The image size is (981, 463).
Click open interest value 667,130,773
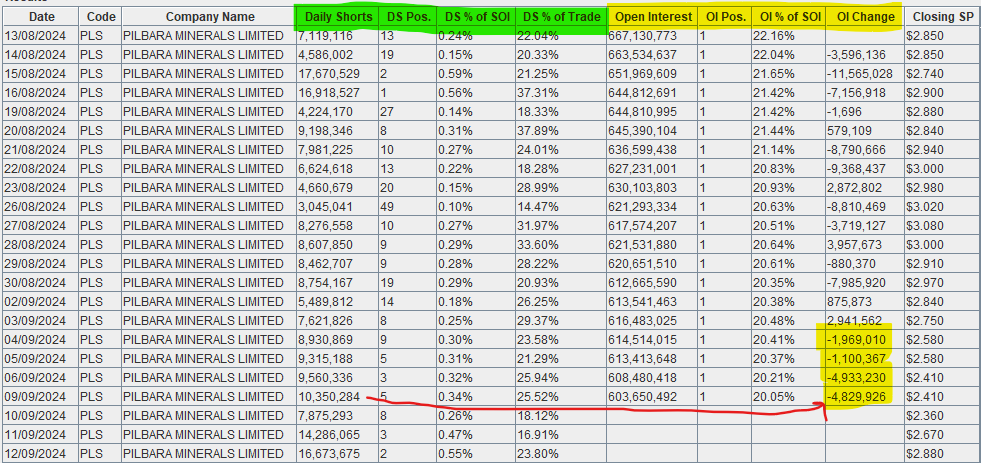(643, 36)
